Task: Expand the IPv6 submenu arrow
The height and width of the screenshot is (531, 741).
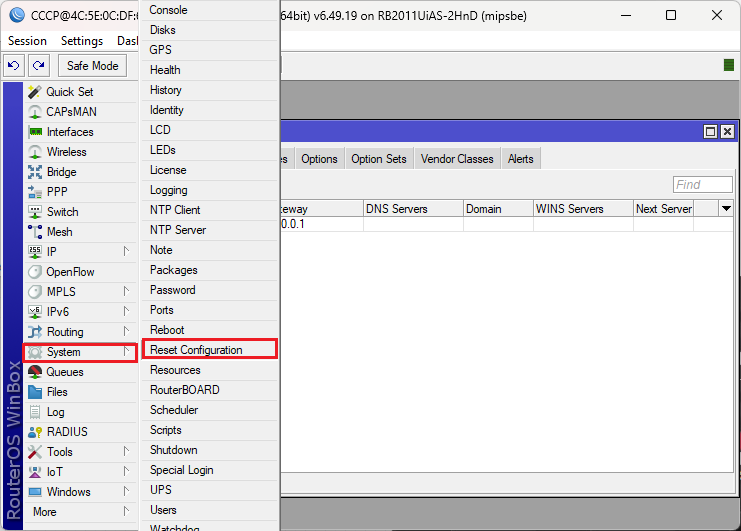Action: pyautogui.click(x=126, y=311)
